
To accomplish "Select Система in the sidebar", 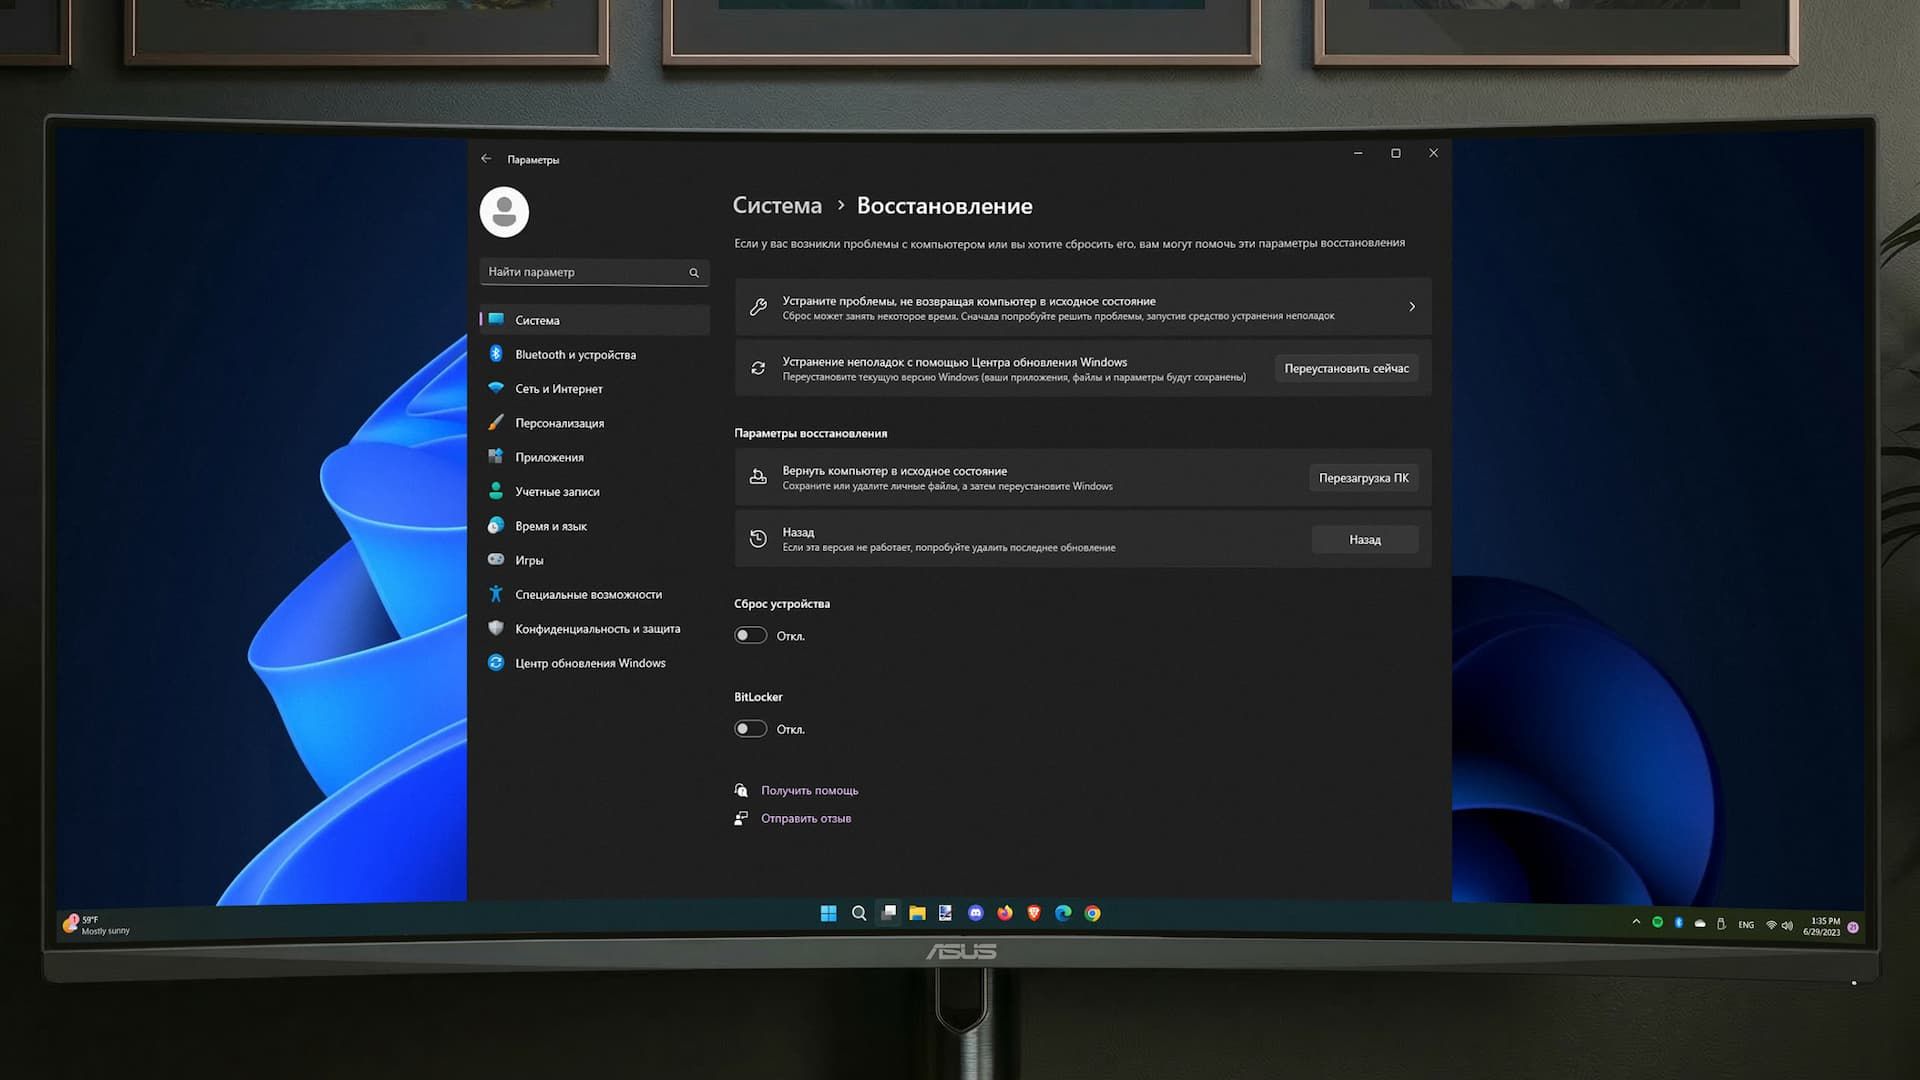I will pyautogui.click(x=594, y=320).
